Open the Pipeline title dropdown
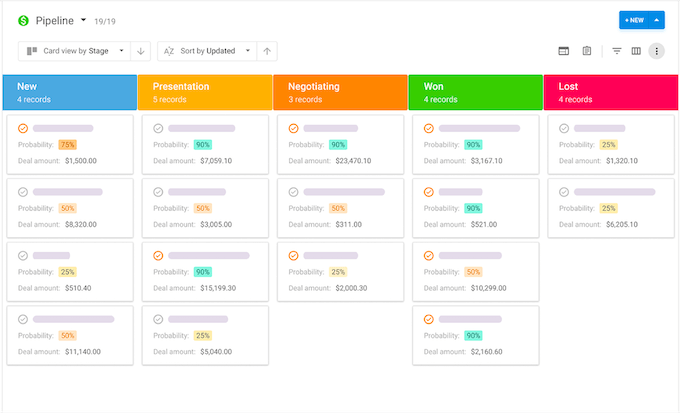 pyautogui.click(x=84, y=20)
